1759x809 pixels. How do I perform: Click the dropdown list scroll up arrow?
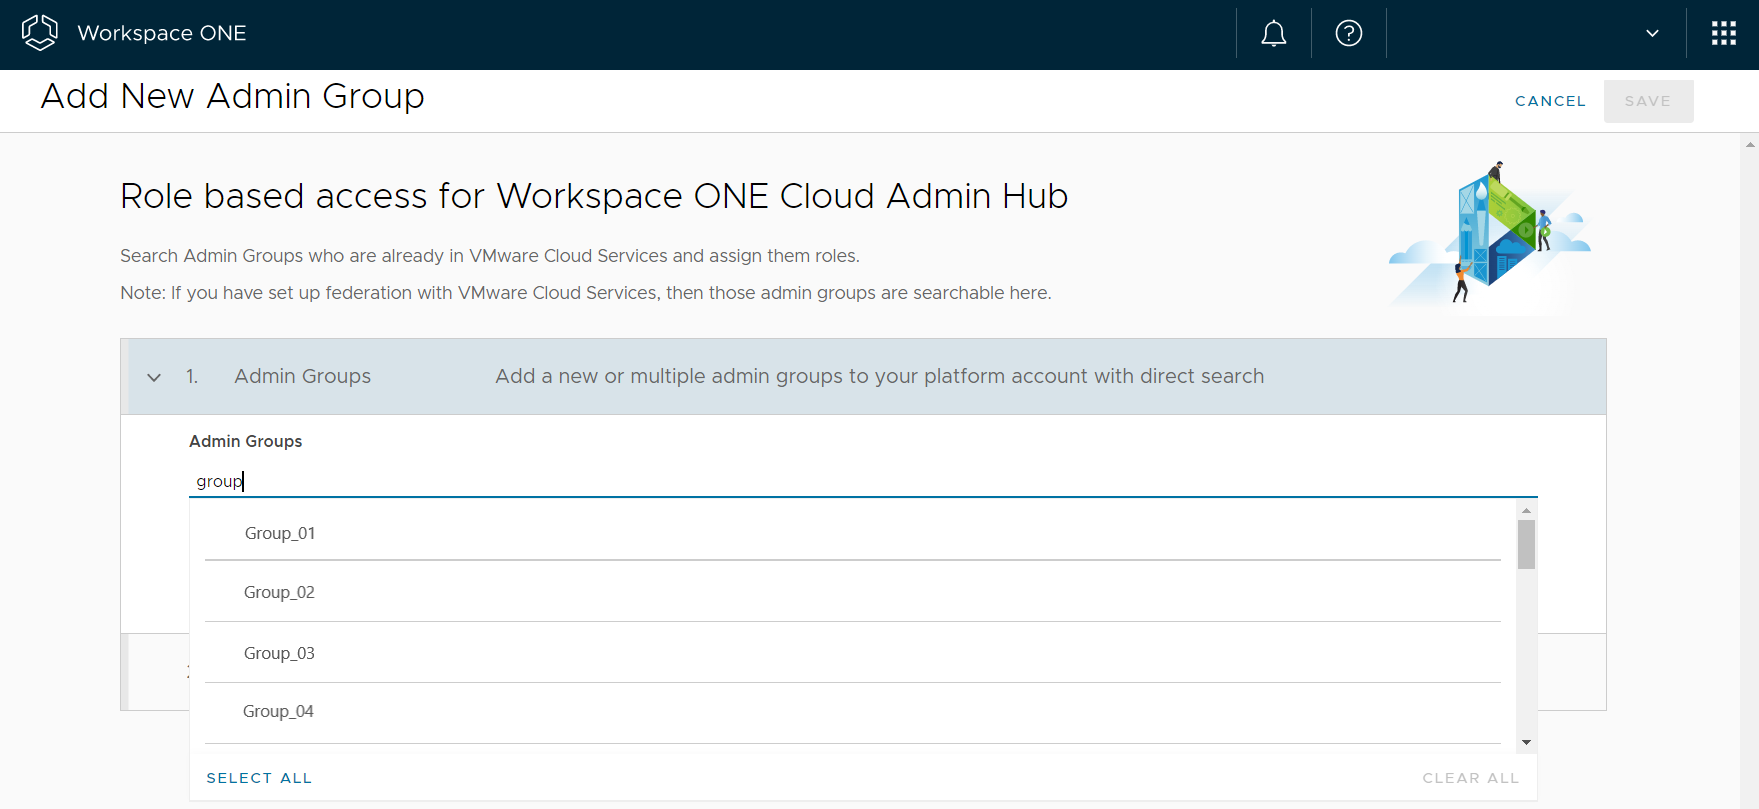(x=1526, y=511)
